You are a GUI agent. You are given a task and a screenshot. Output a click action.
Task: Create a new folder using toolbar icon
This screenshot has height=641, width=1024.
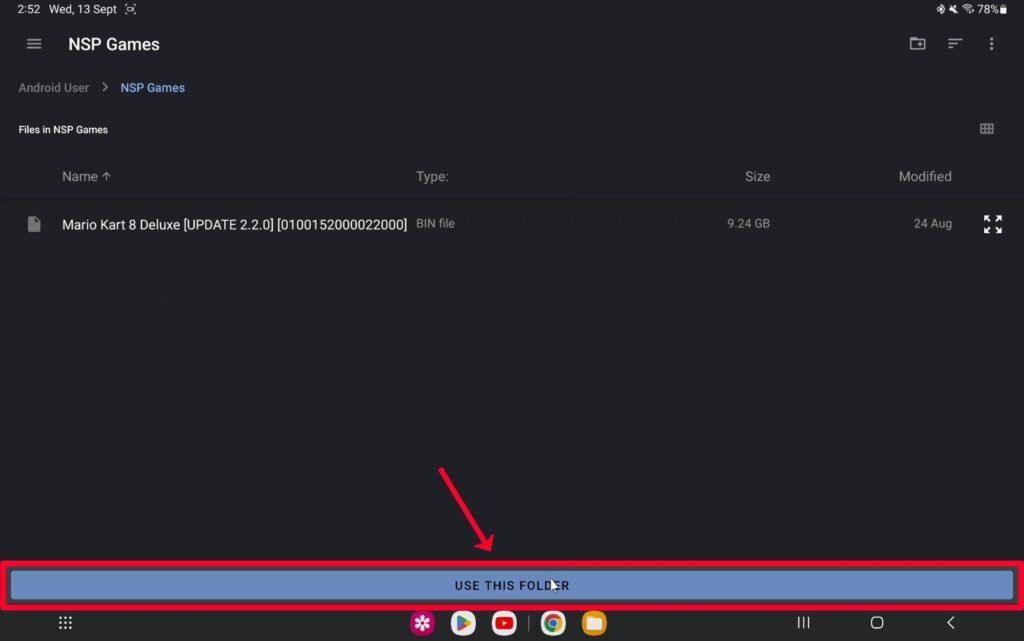[917, 44]
